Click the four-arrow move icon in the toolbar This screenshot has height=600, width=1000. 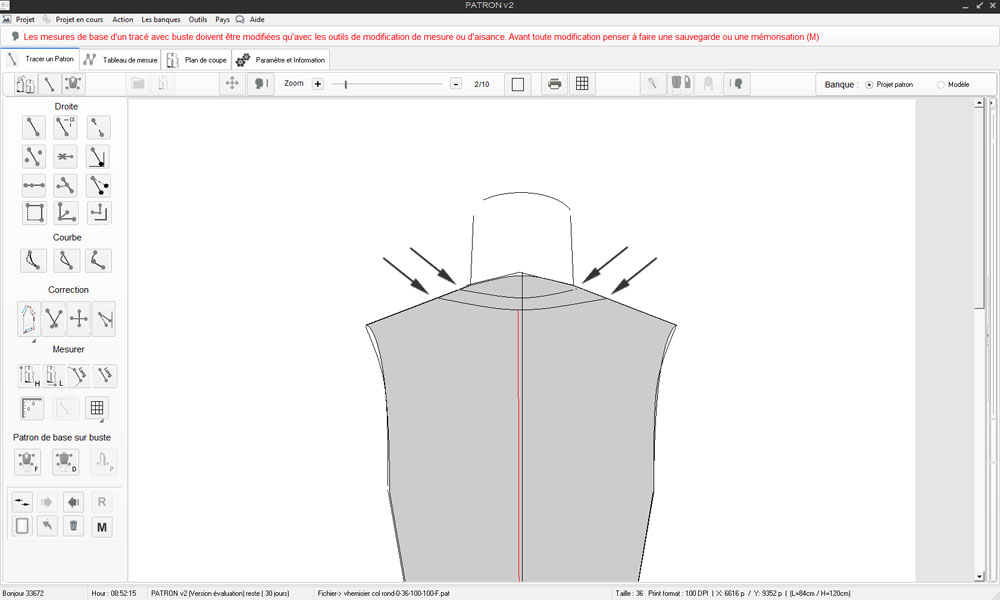pos(232,84)
